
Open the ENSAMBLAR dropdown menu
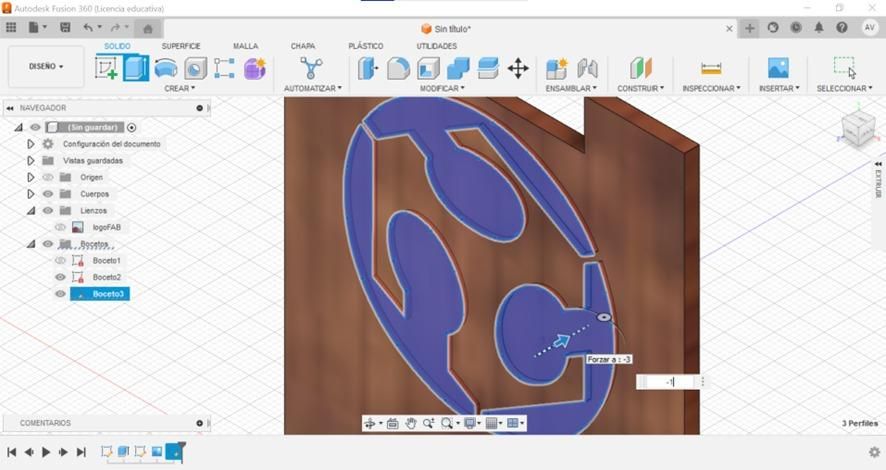tap(571, 88)
